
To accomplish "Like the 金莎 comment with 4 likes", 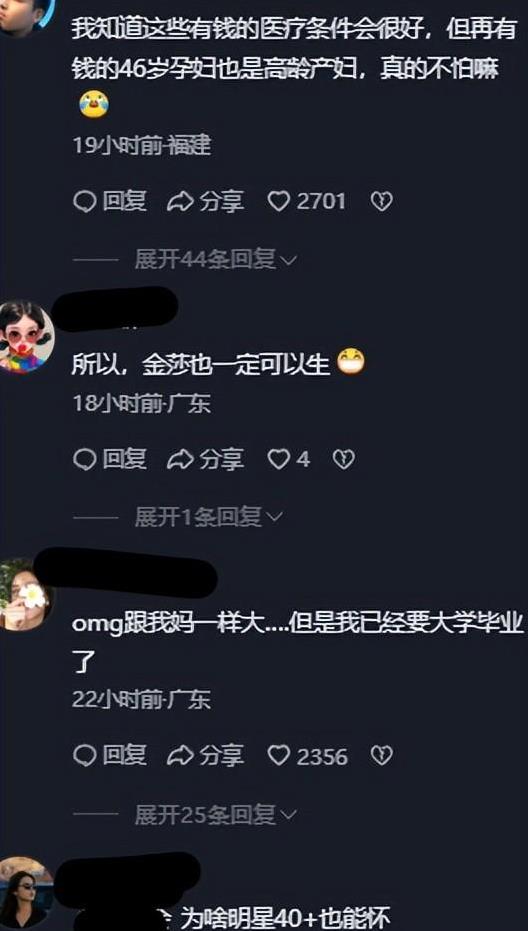I will [289, 459].
